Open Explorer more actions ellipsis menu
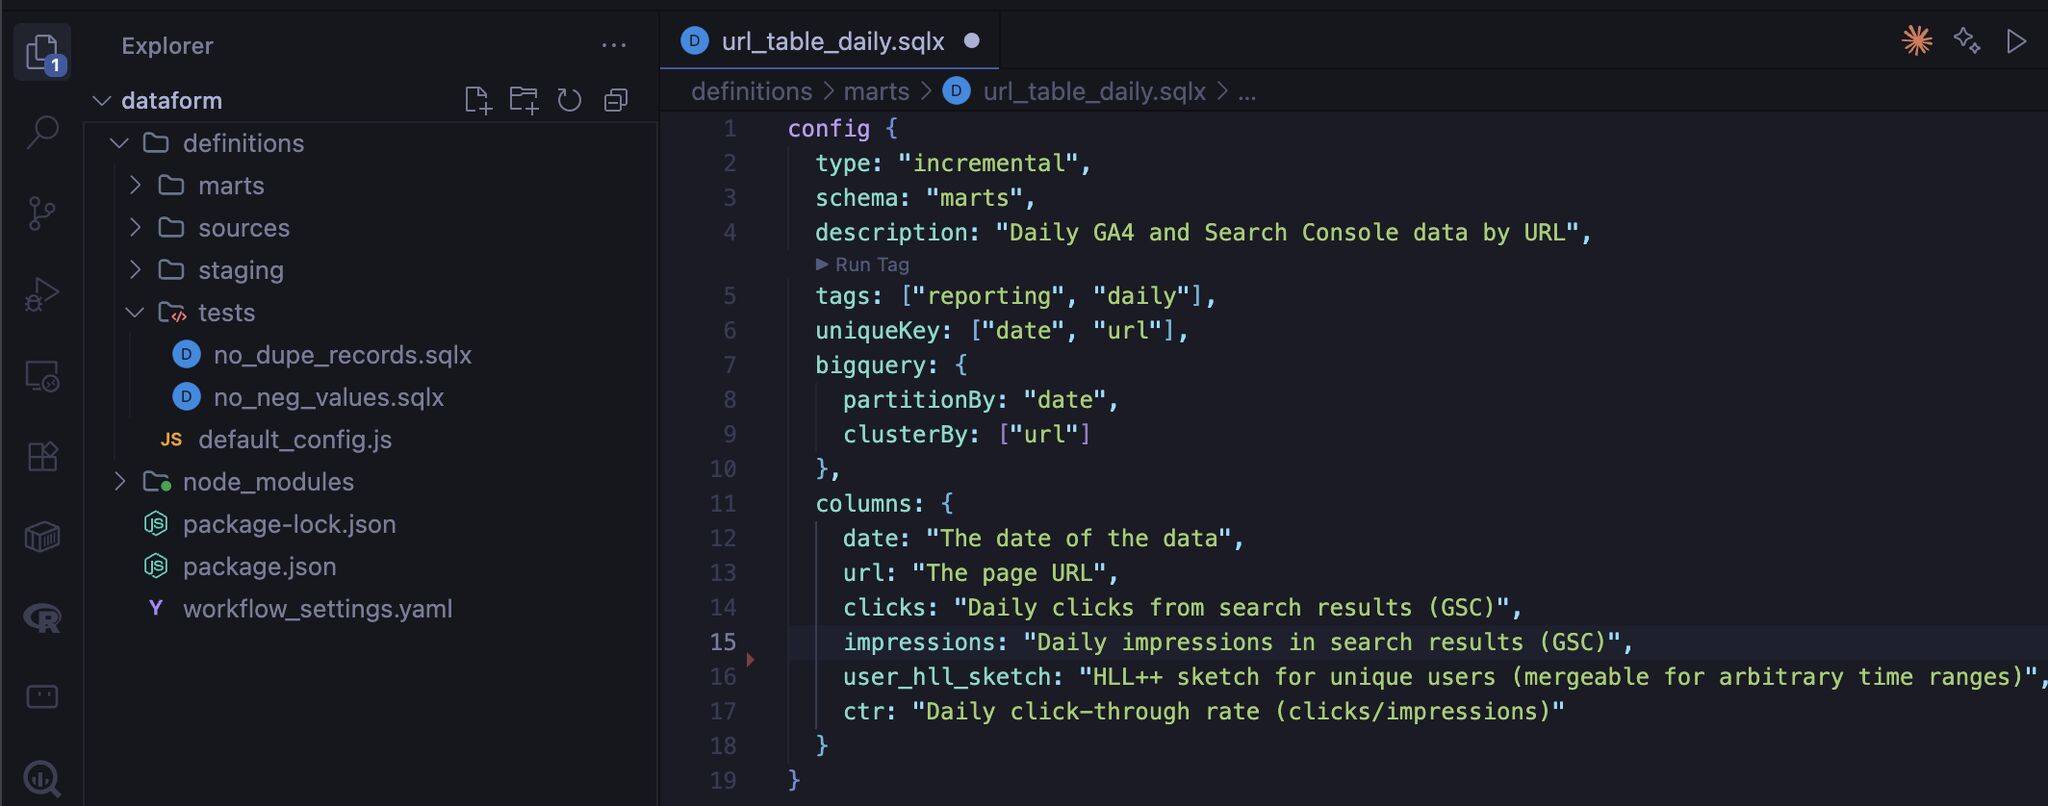 click(x=614, y=45)
